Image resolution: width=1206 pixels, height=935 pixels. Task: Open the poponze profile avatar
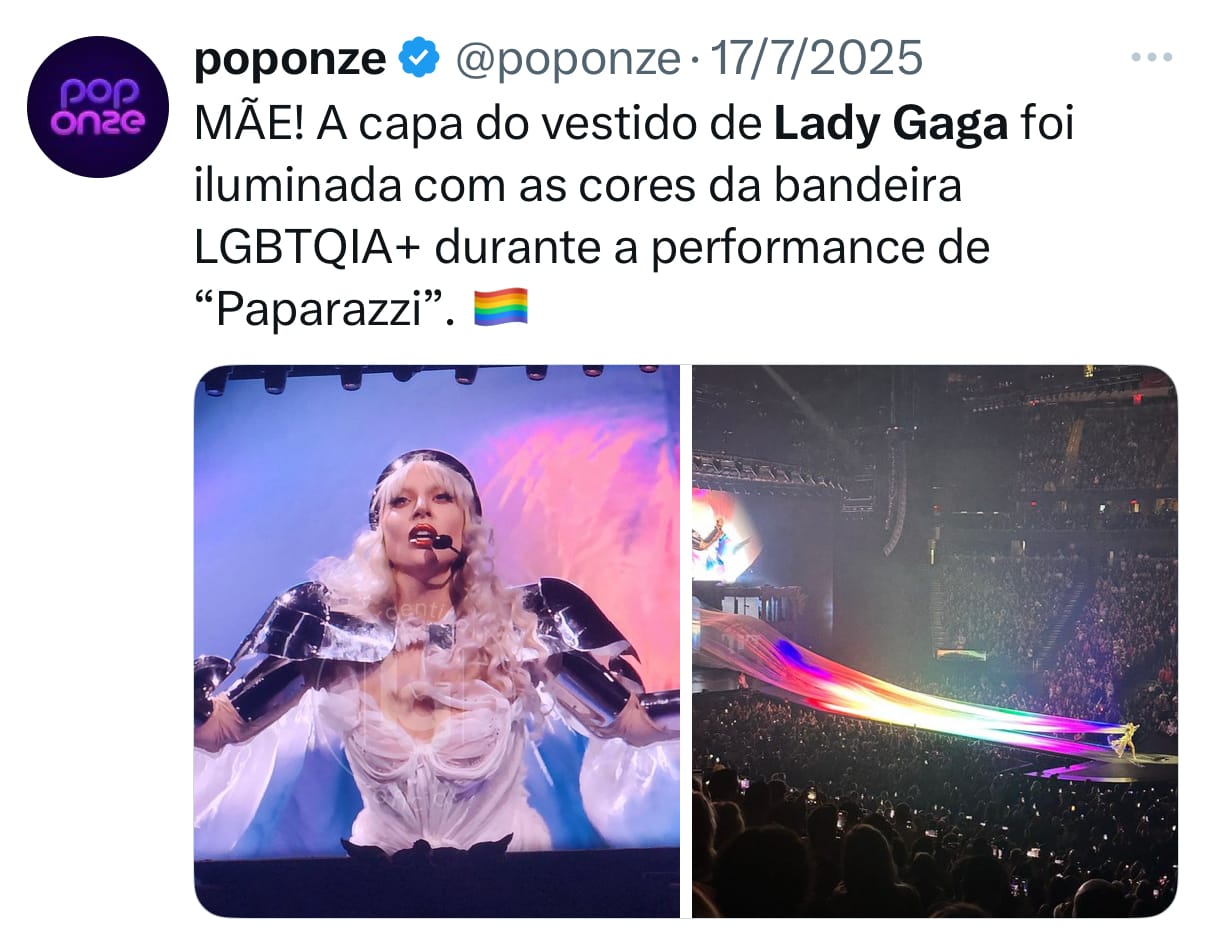pyautogui.click(x=98, y=107)
